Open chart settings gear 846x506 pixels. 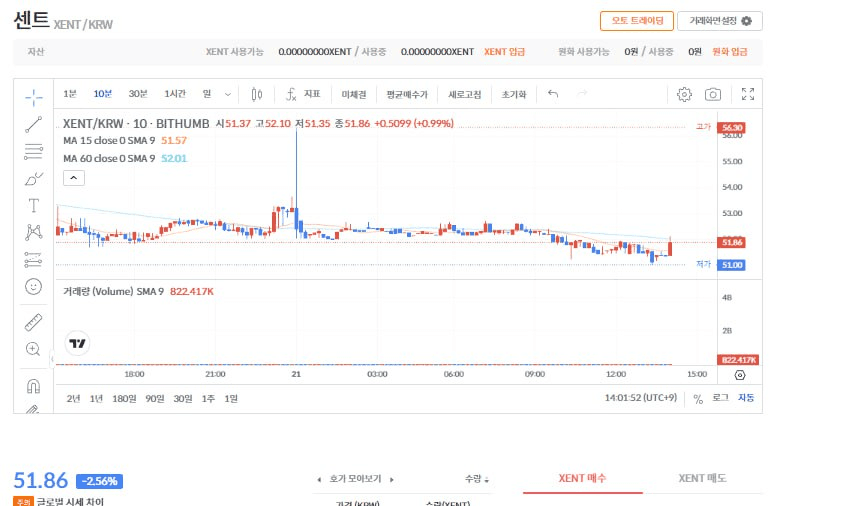[x=684, y=94]
